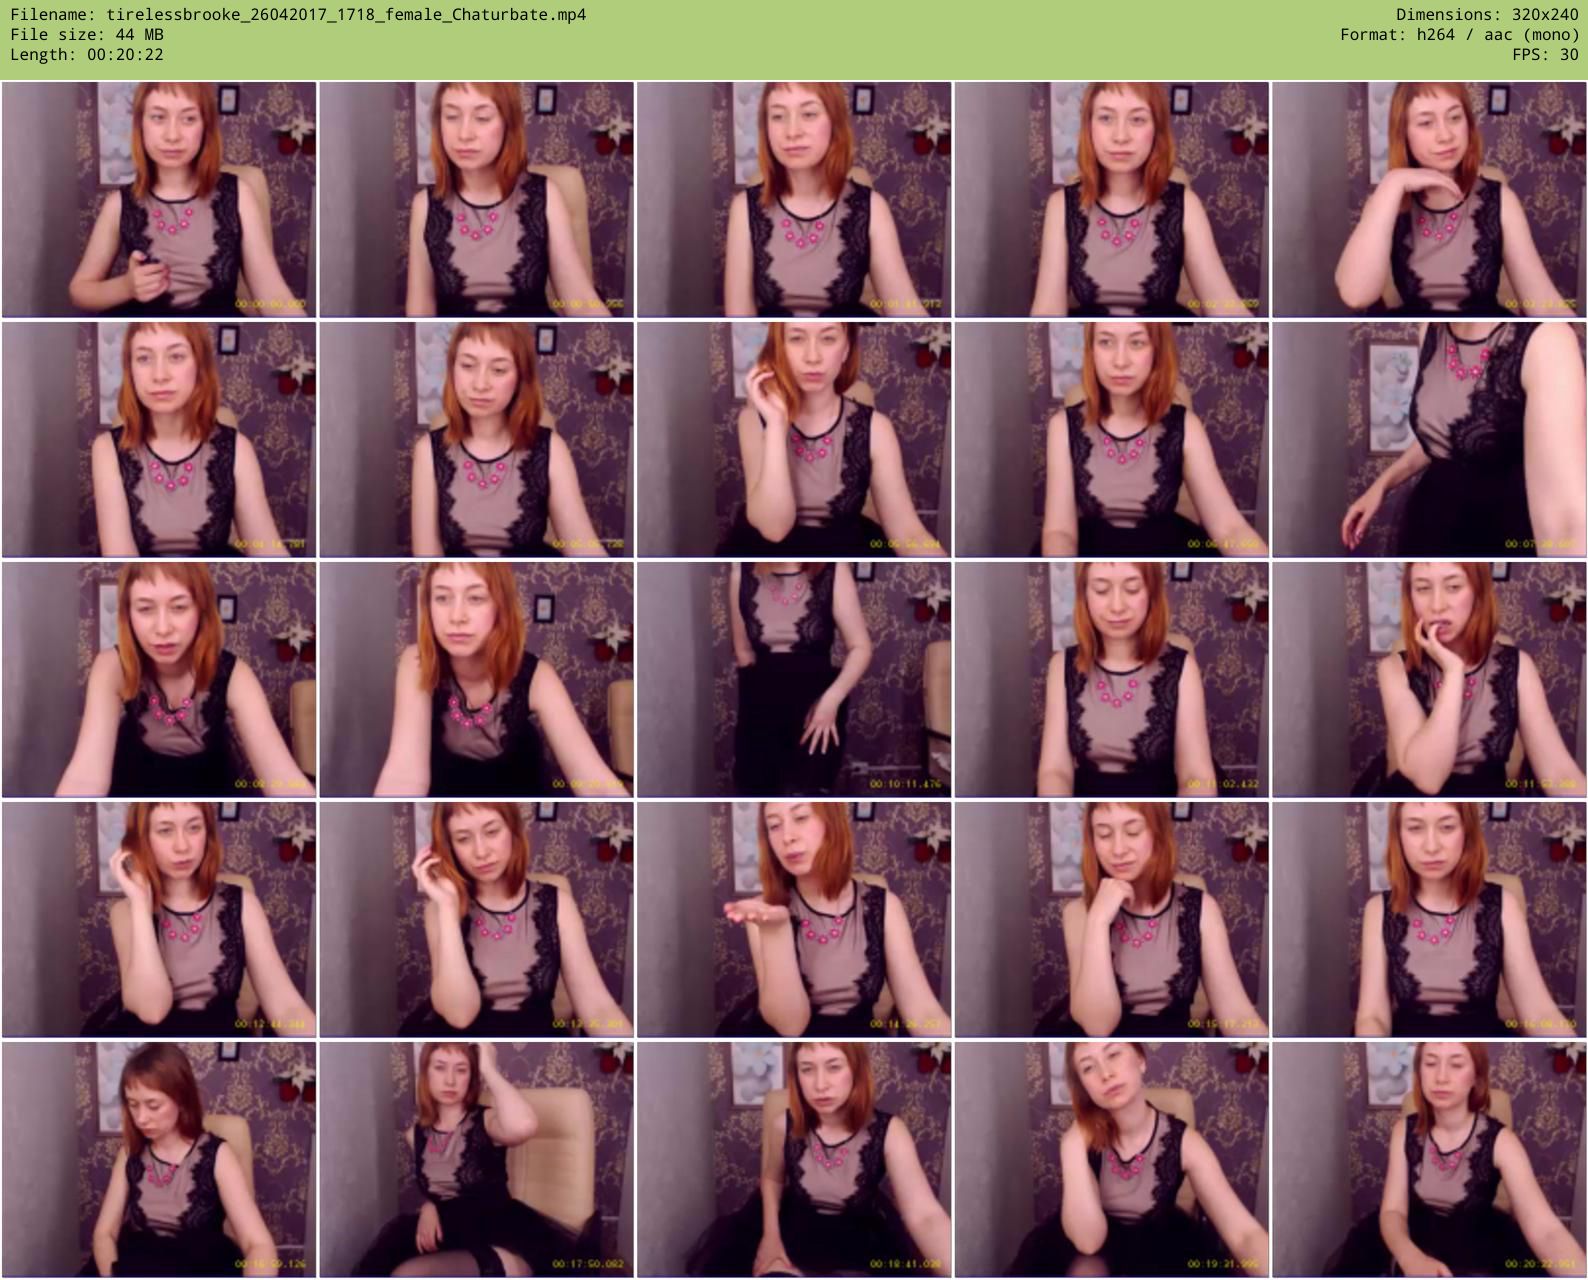Click the frame stamped 00:10:11.476
This screenshot has width=1588, height=1280.
coord(794,680)
